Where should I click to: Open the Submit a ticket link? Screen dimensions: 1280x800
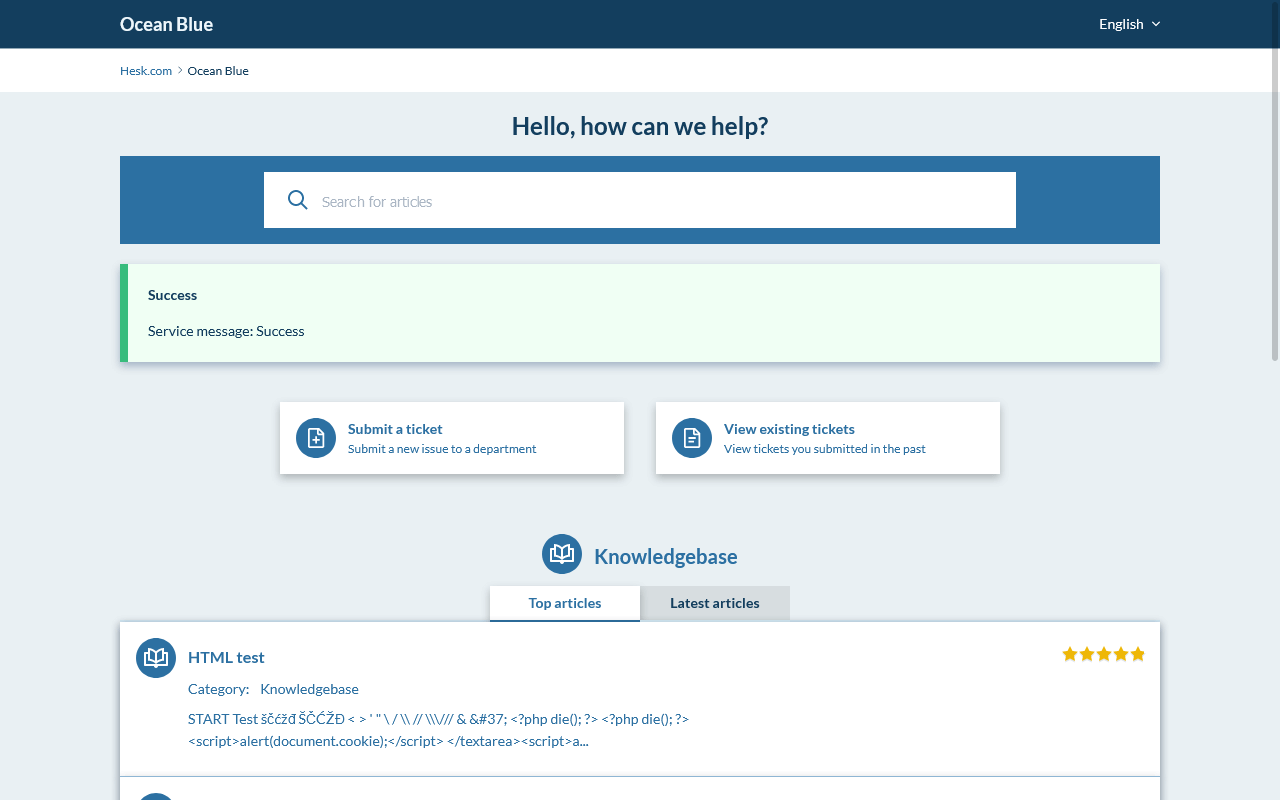pyautogui.click(x=452, y=438)
